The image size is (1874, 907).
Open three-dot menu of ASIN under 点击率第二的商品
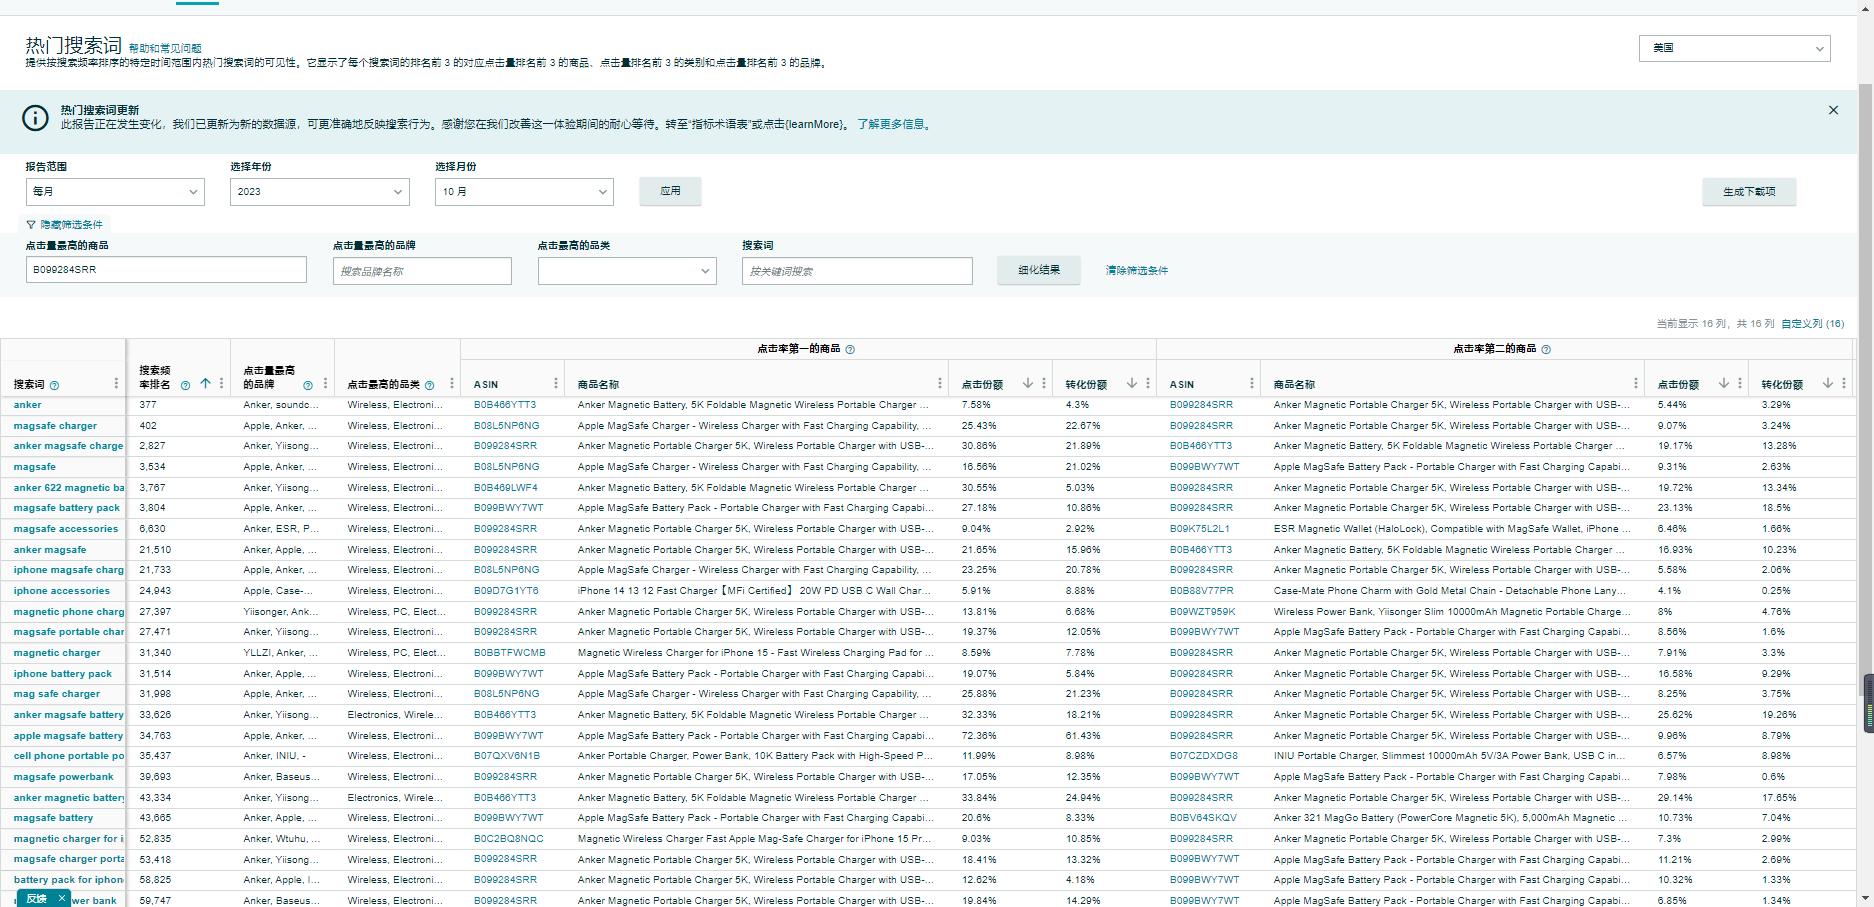(x=1251, y=384)
